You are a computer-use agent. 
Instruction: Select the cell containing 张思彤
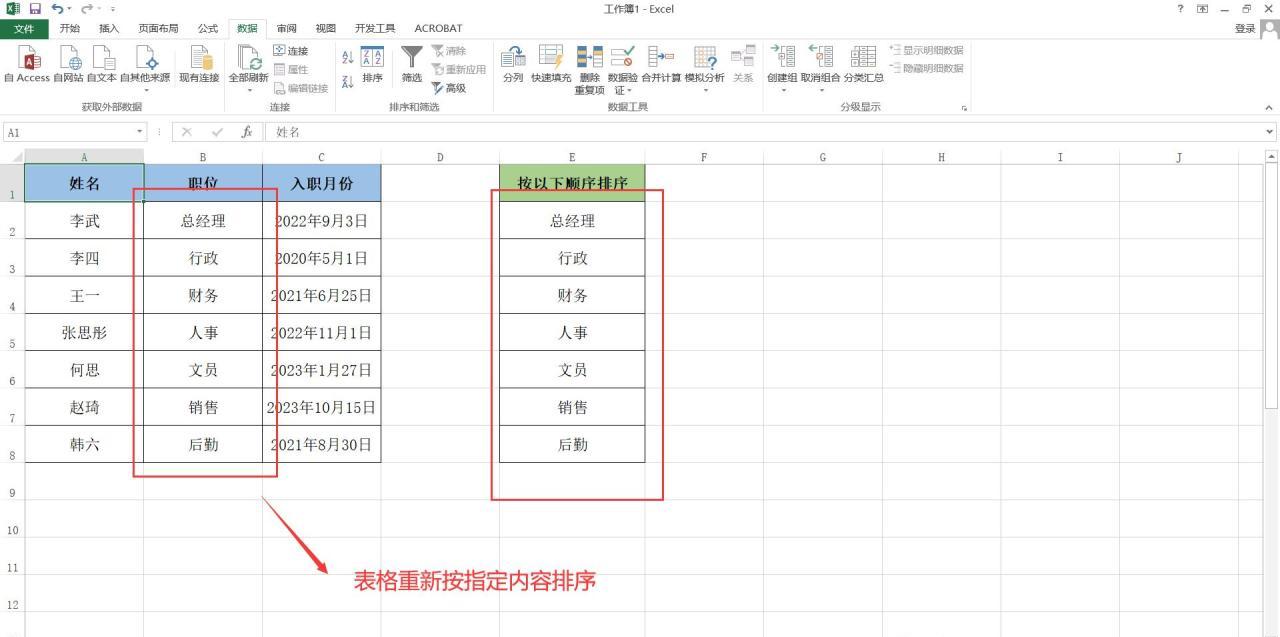tap(84, 333)
